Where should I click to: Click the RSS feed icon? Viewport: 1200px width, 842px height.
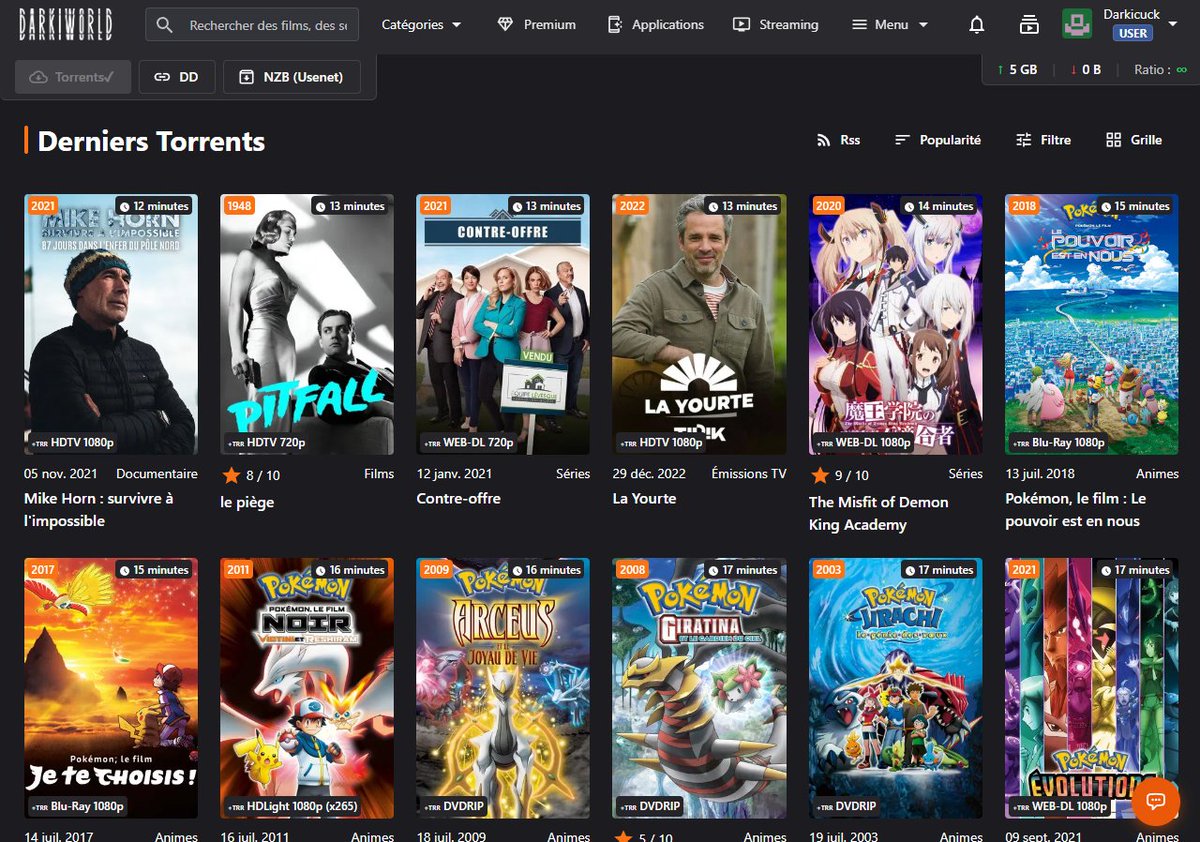point(823,140)
